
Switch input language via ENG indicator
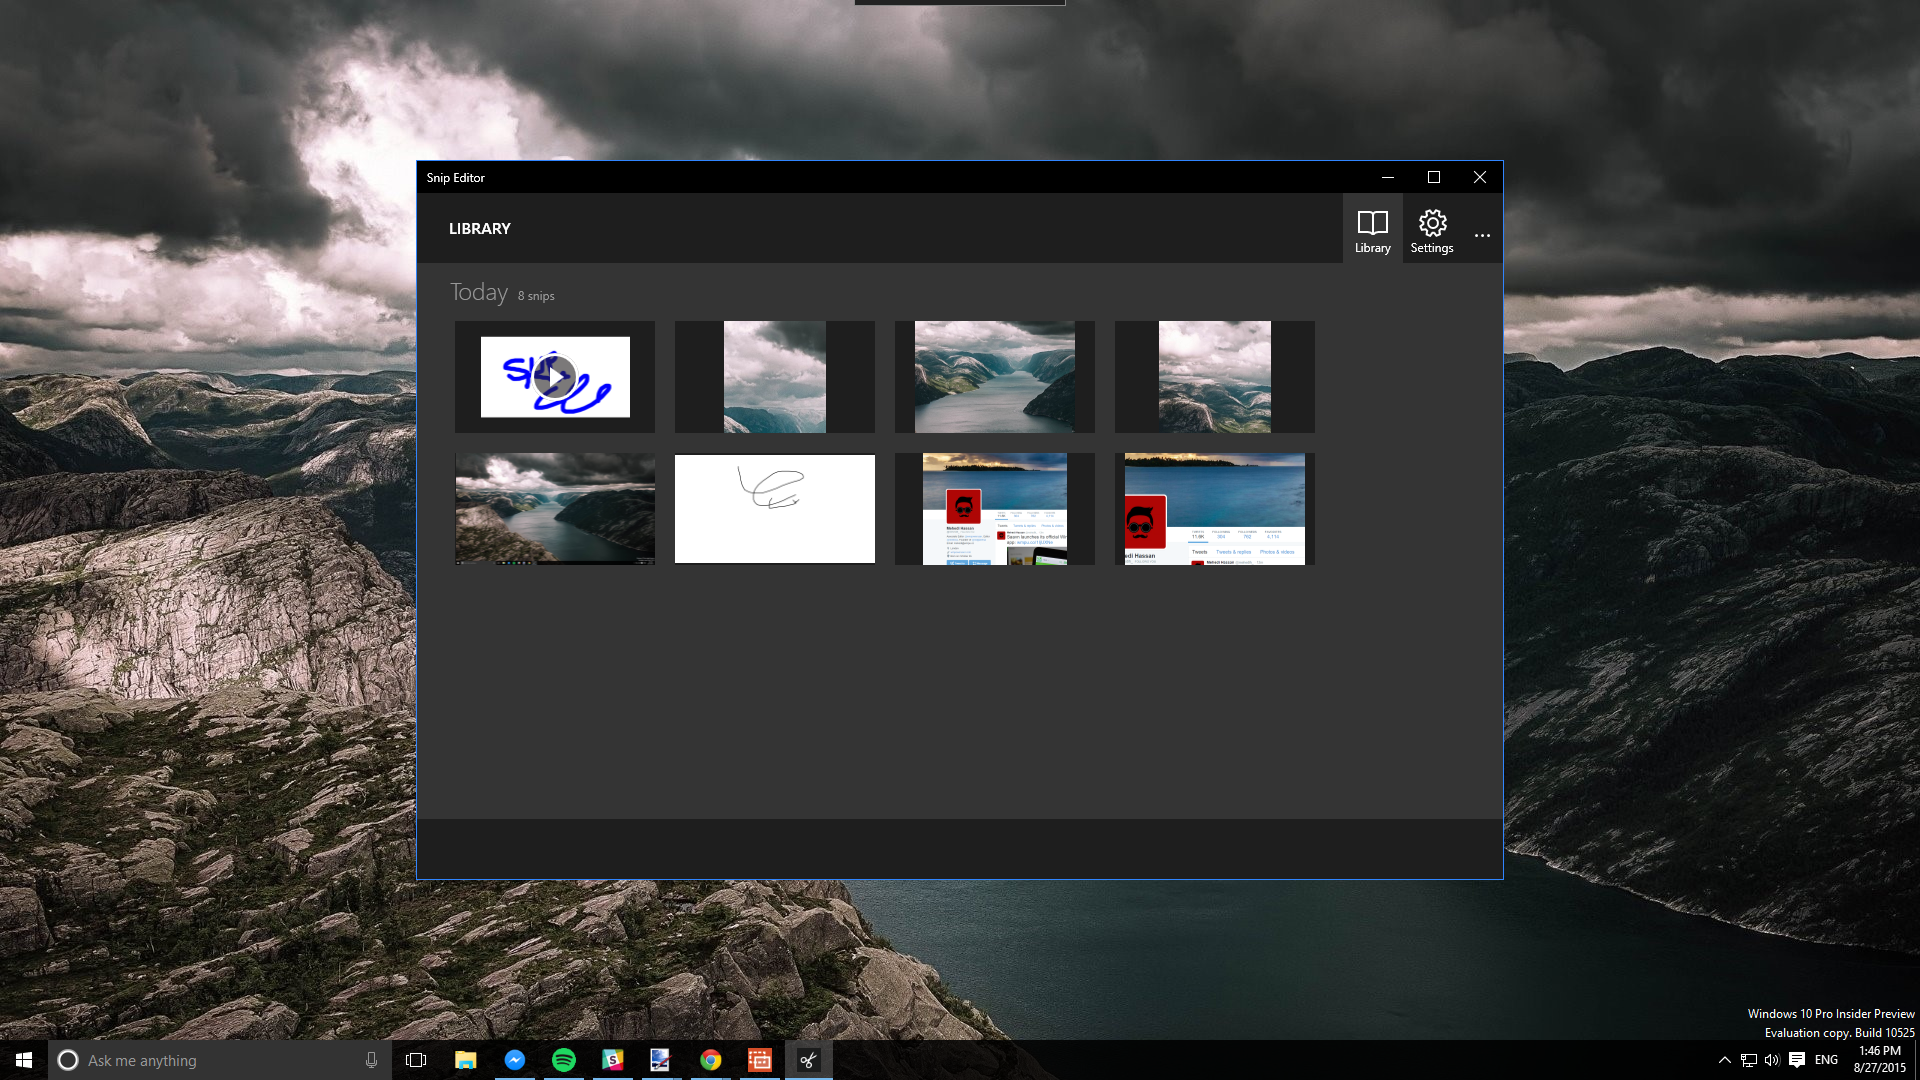(x=1827, y=1060)
